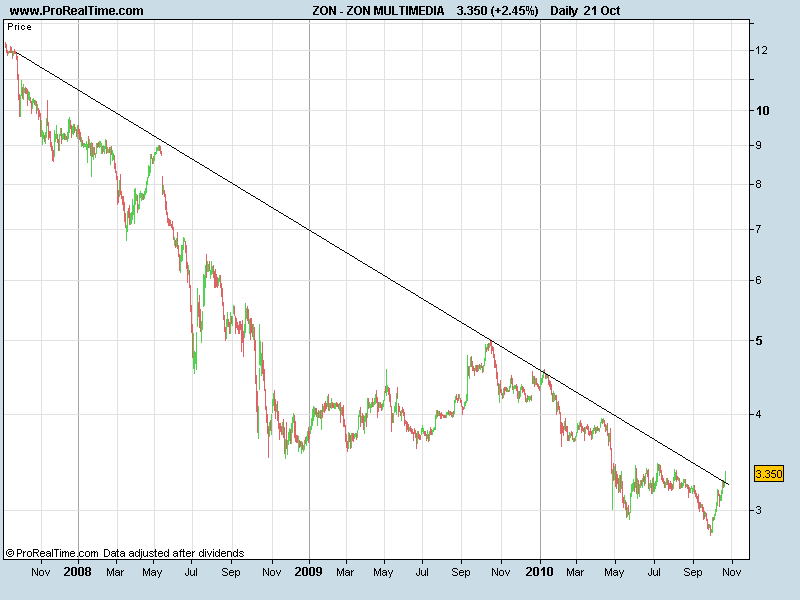Click the www.ProRealTime.com header text
Viewport: 800px width, 600px height.
pyautogui.click(x=77, y=11)
